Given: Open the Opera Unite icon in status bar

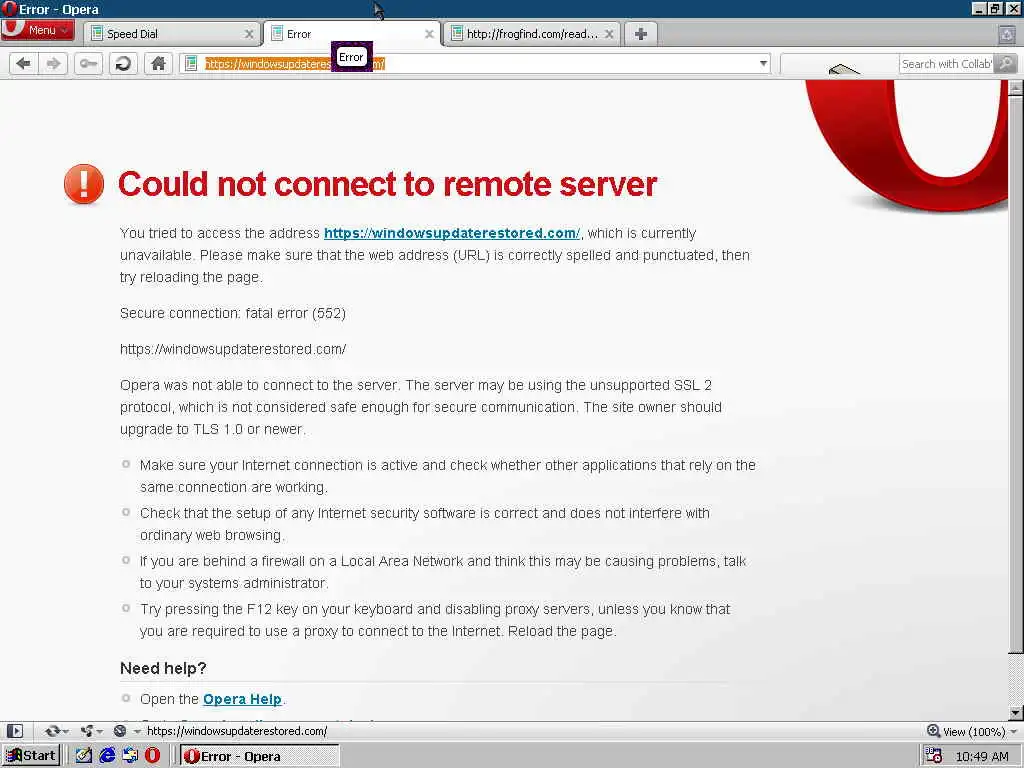Looking at the screenshot, I should coord(86,731).
